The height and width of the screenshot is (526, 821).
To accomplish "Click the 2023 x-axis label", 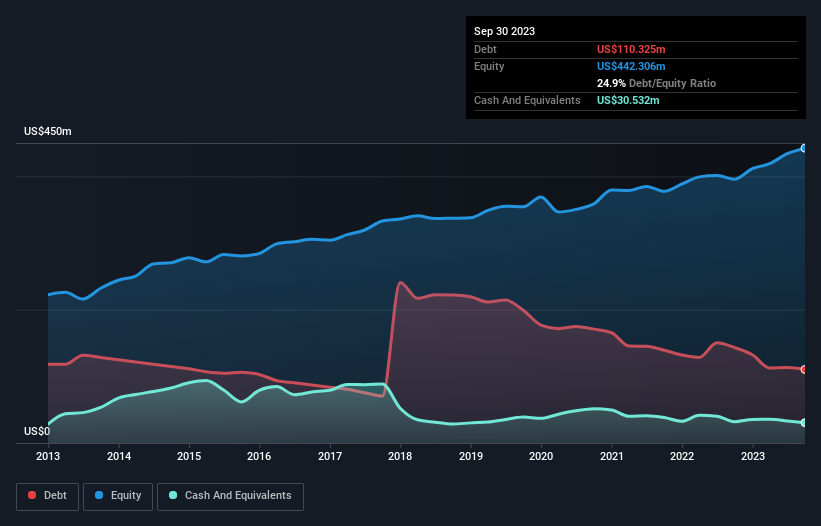I will (752, 456).
